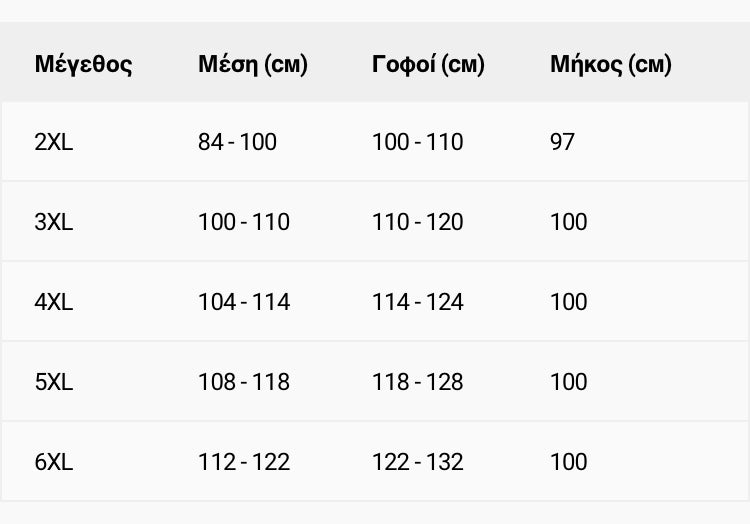Click the Μέση (см) column header

point(253,64)
